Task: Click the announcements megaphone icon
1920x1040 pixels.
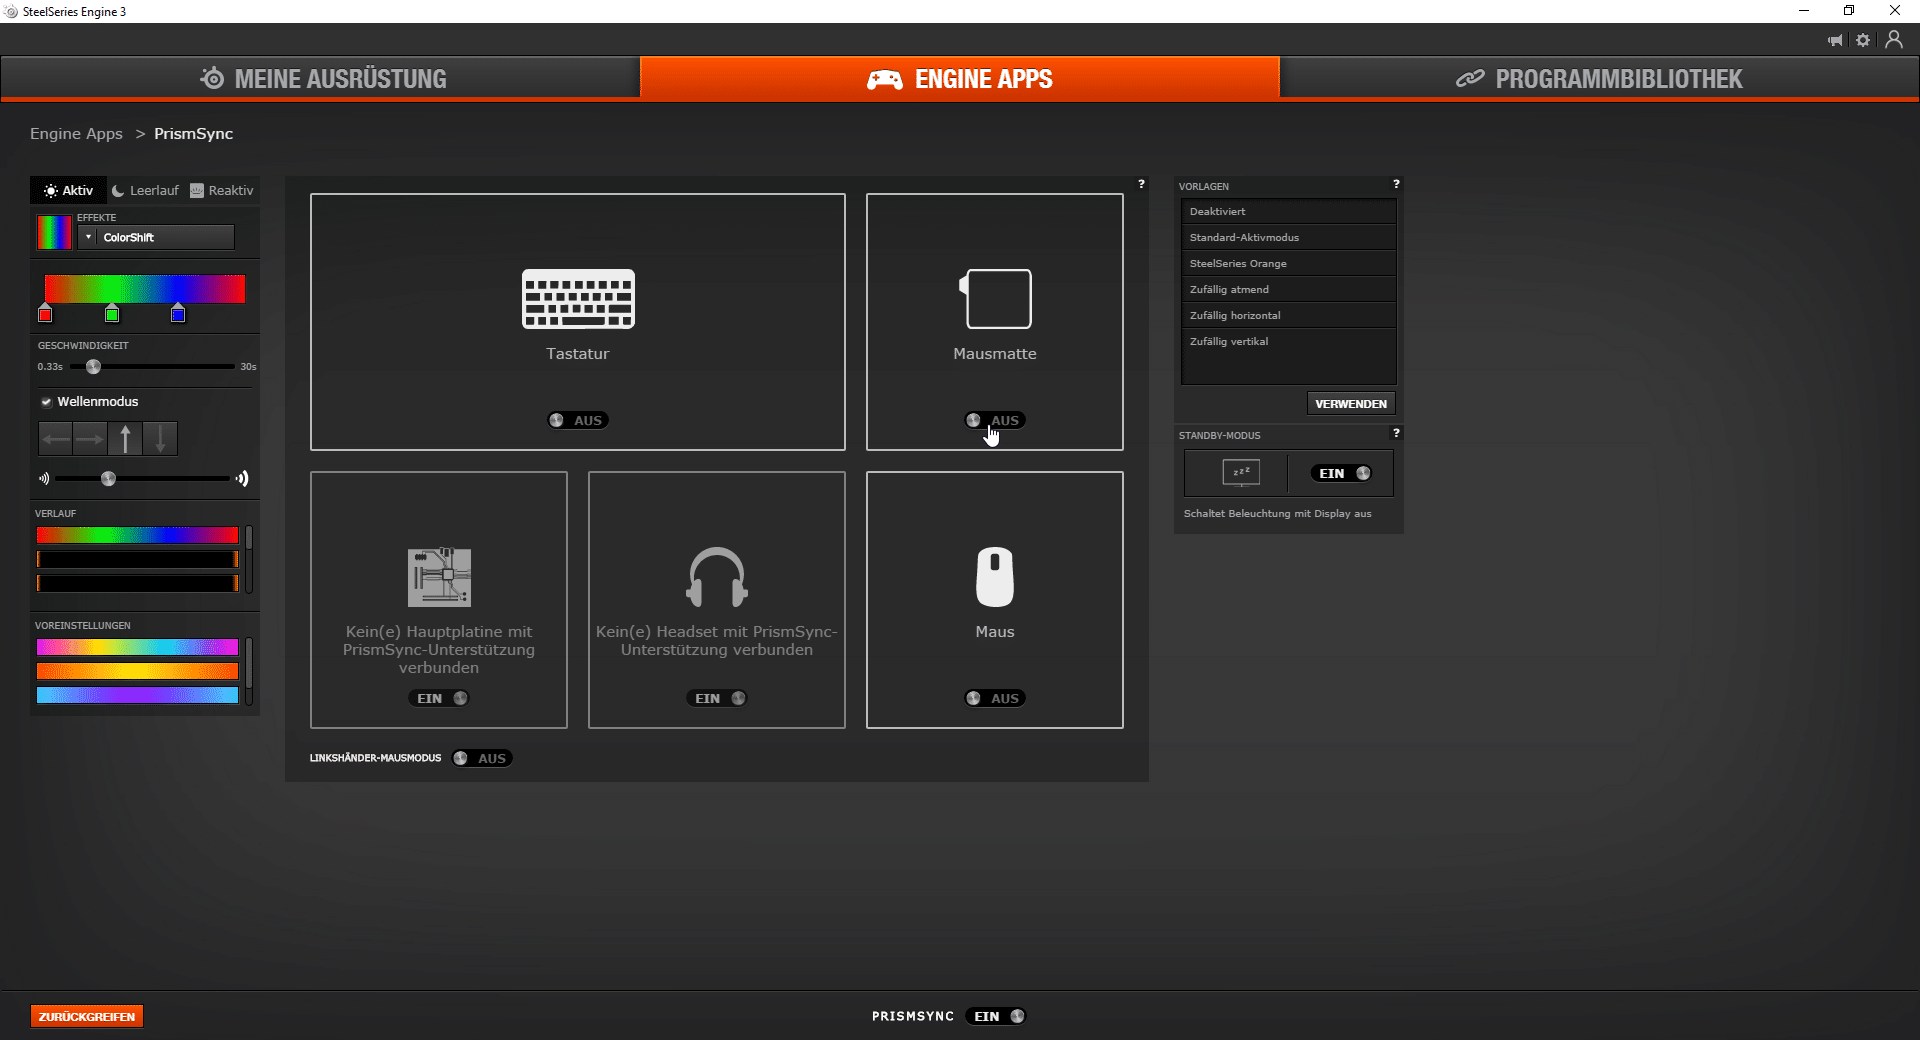Action: [x=1835, y=40]
